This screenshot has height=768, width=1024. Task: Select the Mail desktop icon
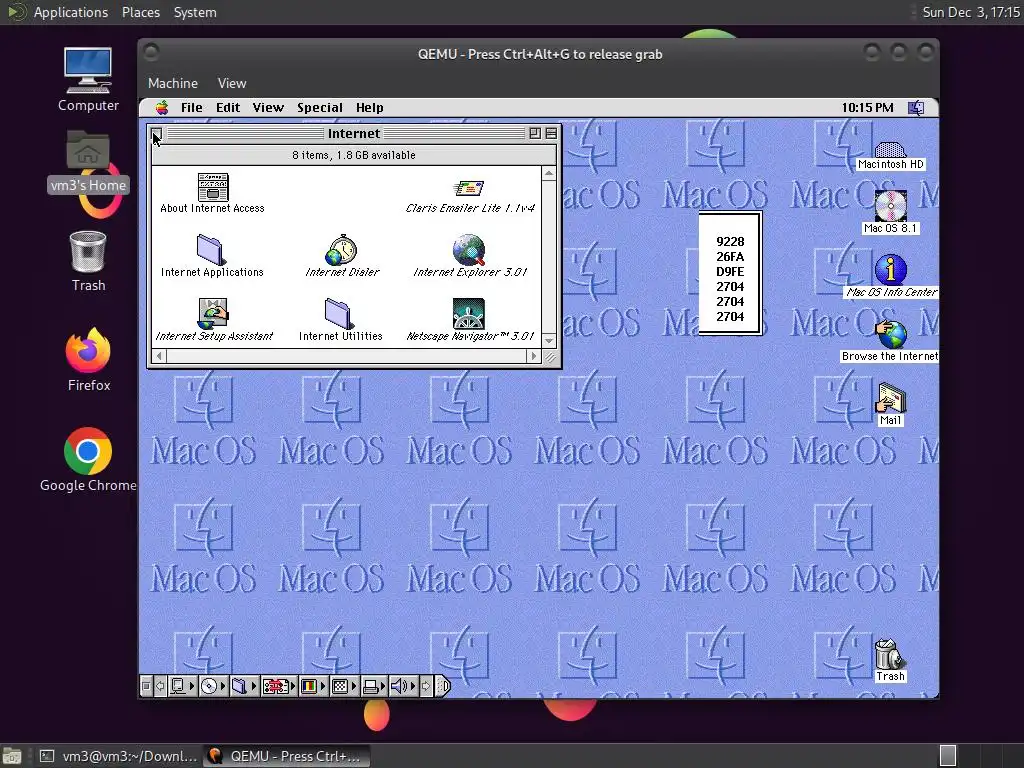click(891, 397)
